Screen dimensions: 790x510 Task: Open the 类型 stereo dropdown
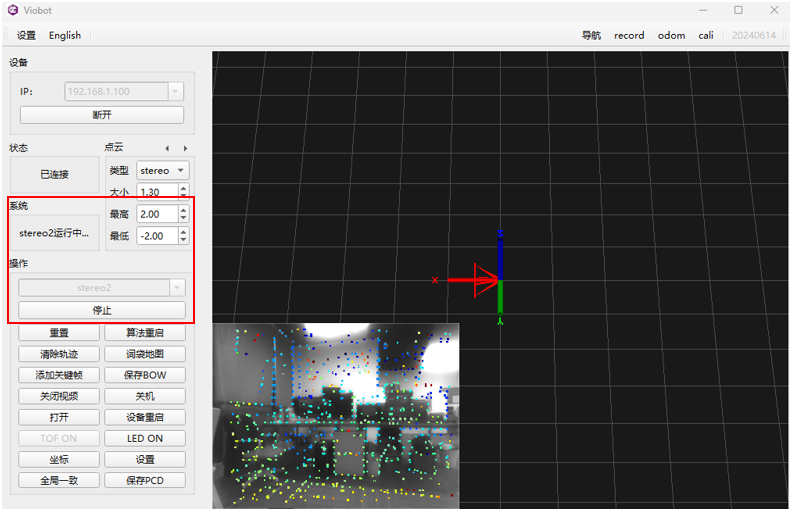point(163,171)
